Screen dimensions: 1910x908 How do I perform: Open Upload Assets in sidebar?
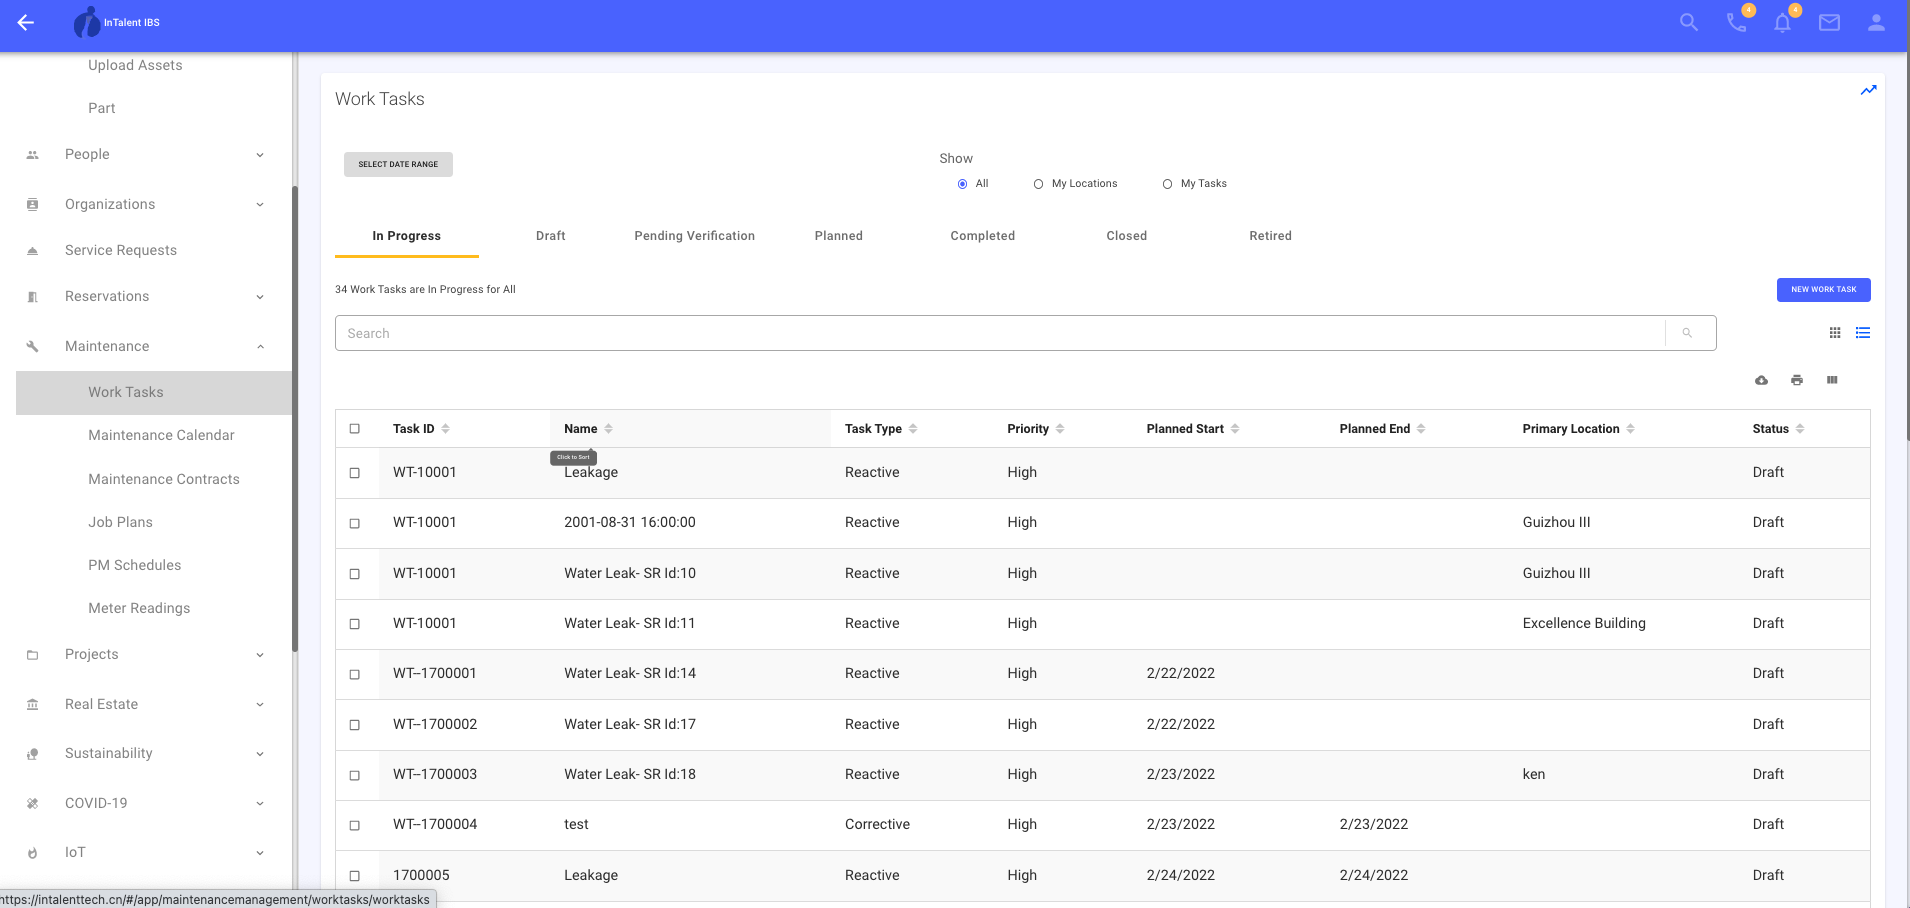pyautogui.click(x=135, y=65)
